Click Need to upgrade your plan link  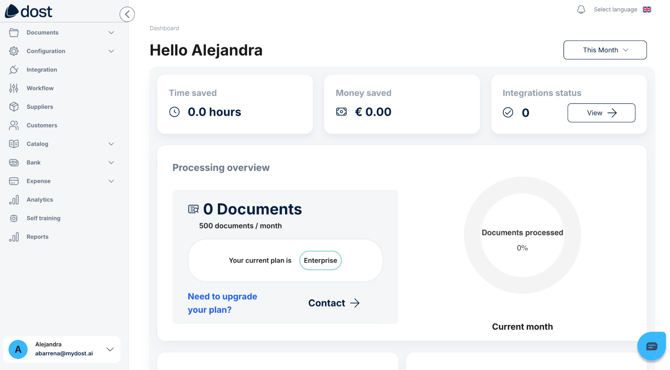222,303
